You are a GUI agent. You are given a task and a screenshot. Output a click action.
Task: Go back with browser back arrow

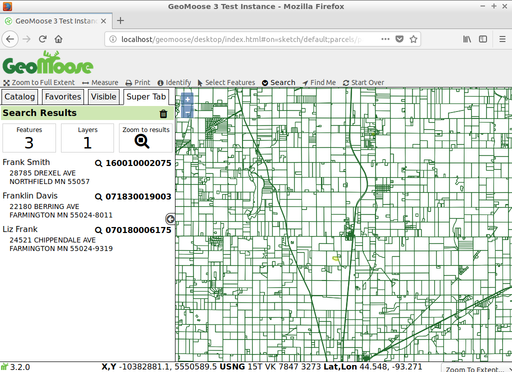pyautogui.click(x=10, y=39)
